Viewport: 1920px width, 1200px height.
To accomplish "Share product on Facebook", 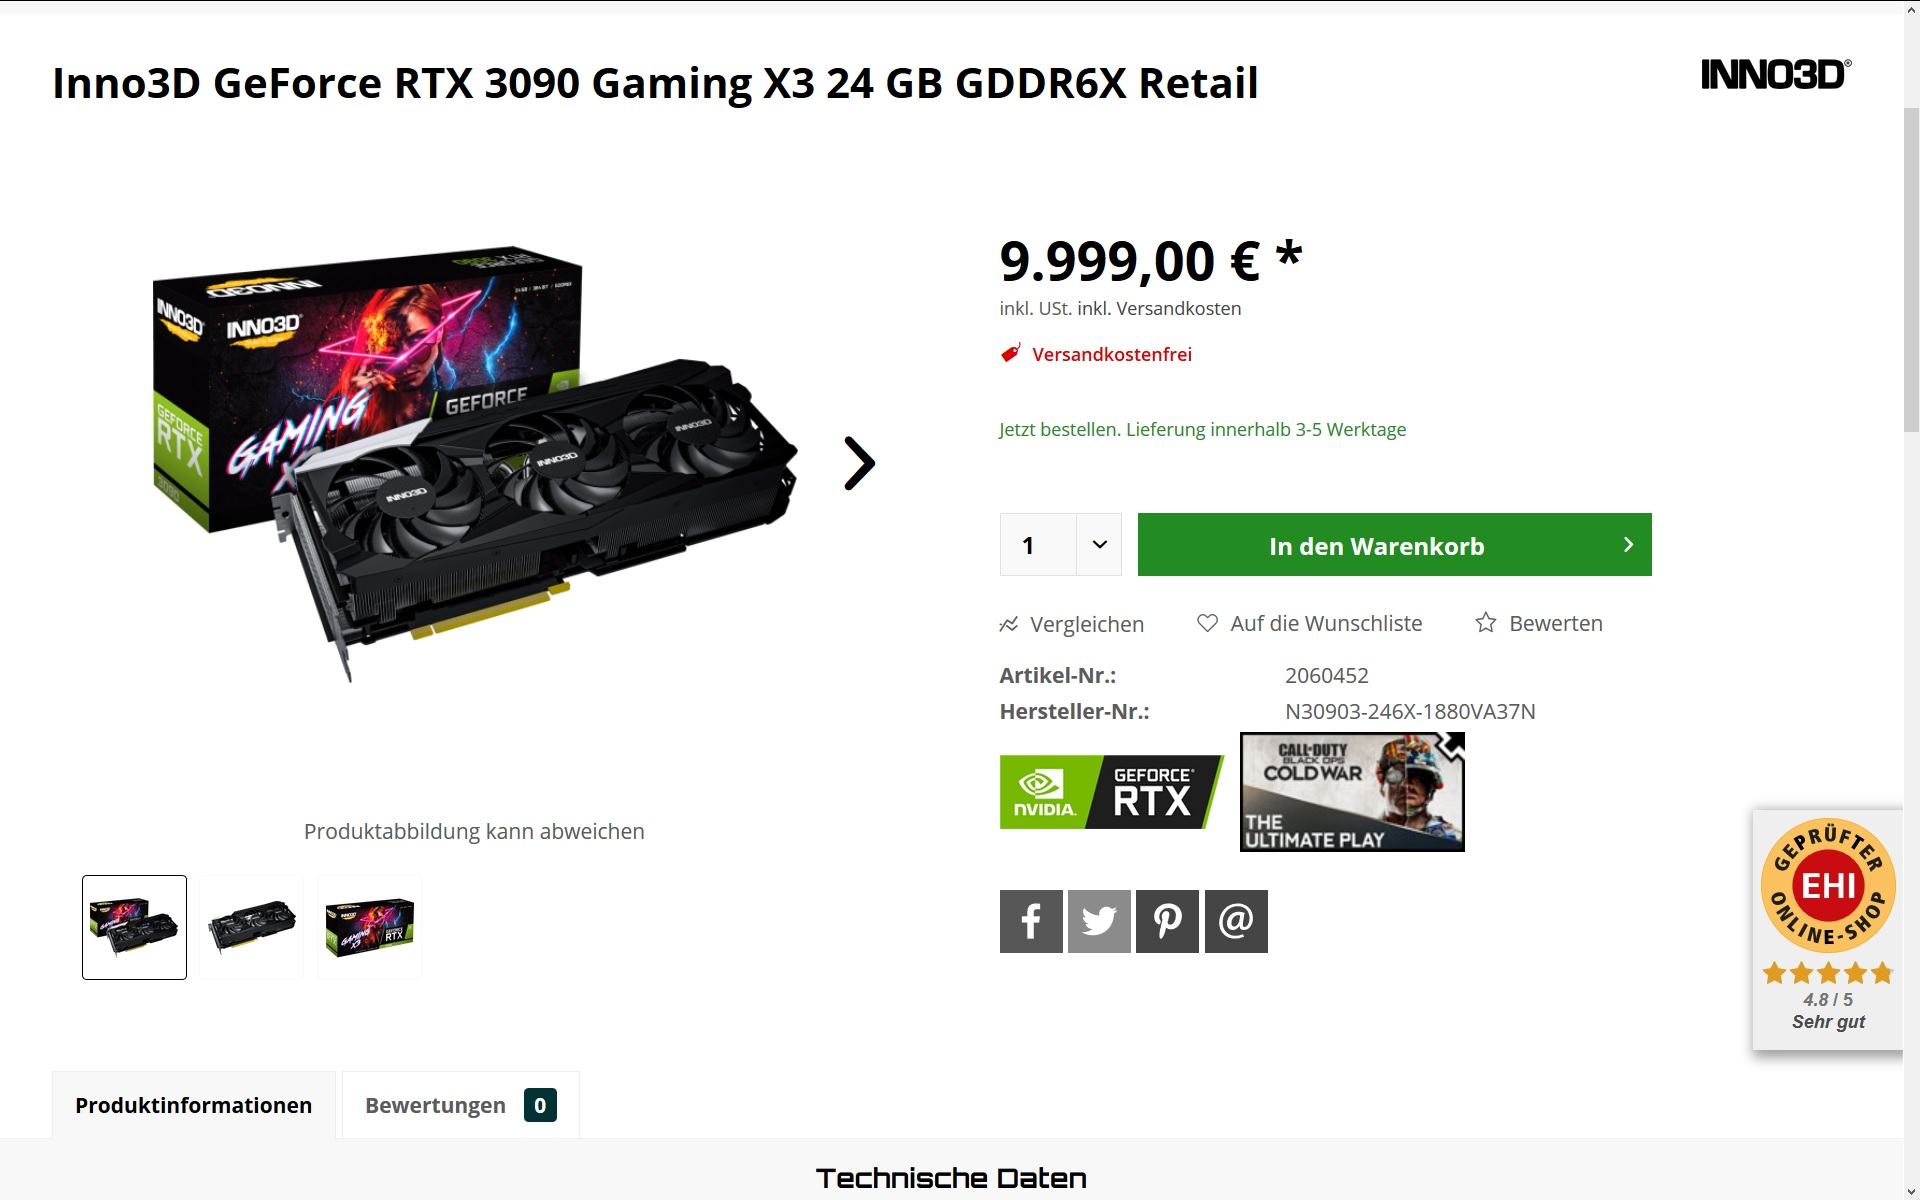I will 1031,921.
